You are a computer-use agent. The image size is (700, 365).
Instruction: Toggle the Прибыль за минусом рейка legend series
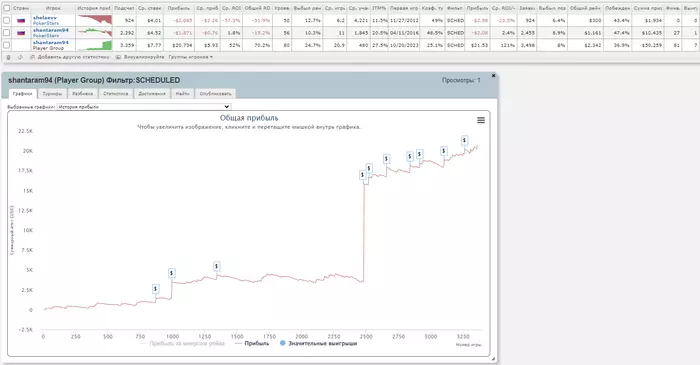(x=183, y=344)
